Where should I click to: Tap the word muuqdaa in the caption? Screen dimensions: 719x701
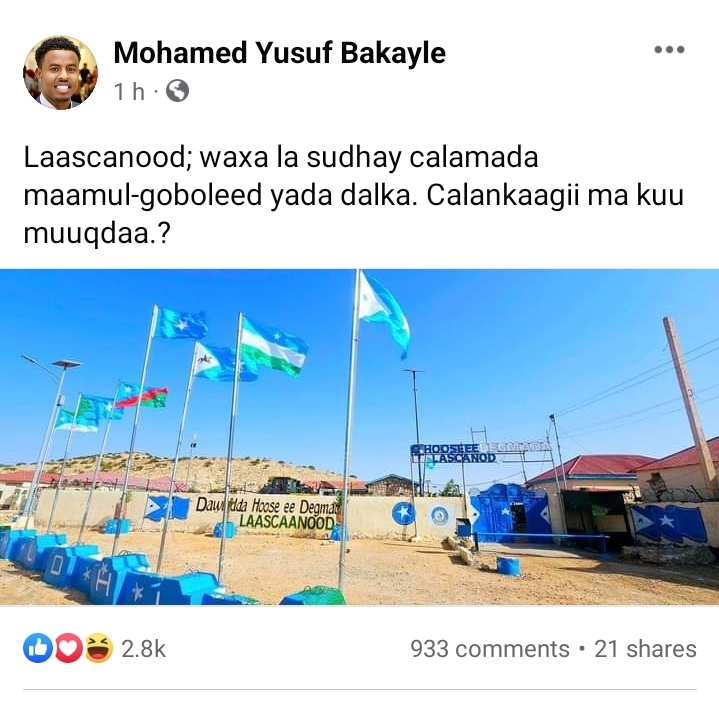(x=86, y=234)
